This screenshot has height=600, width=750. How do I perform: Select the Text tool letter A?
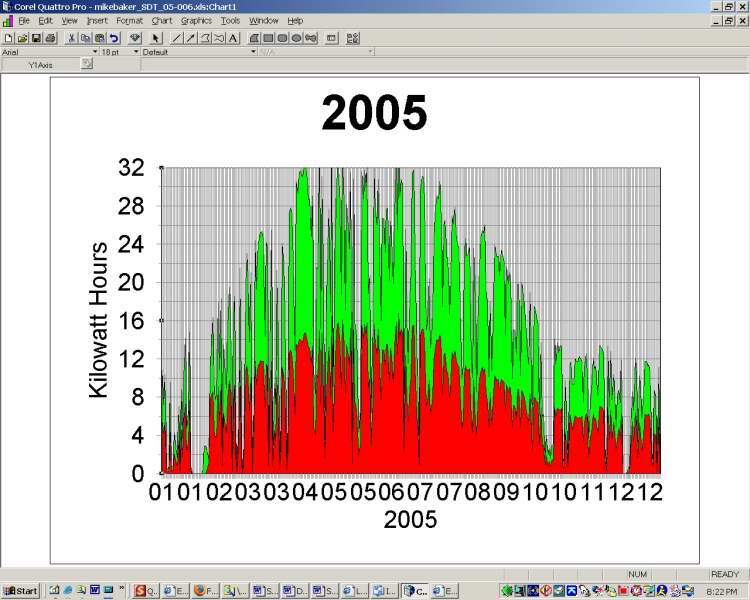coord(233,38)
